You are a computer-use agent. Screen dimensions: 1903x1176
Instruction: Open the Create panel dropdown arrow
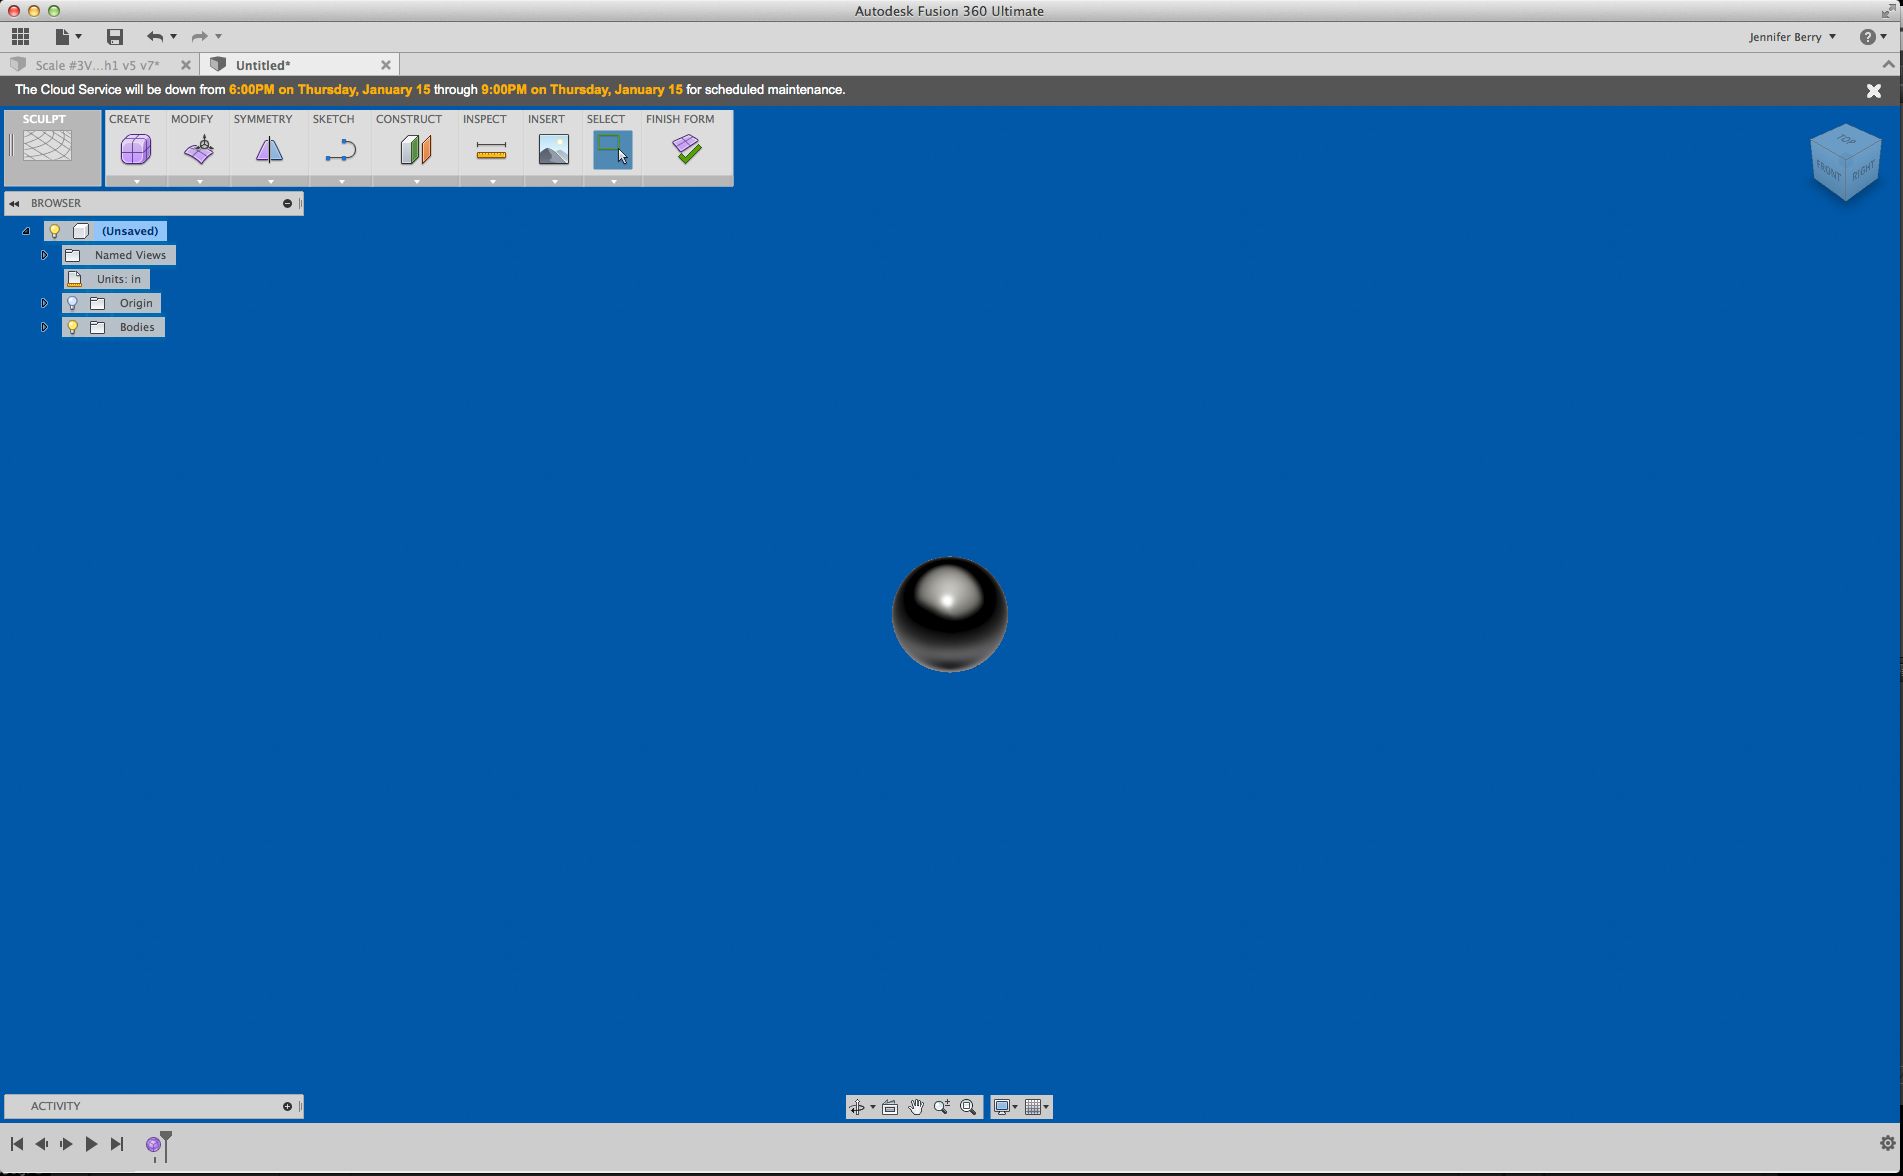tap(135, 183)
